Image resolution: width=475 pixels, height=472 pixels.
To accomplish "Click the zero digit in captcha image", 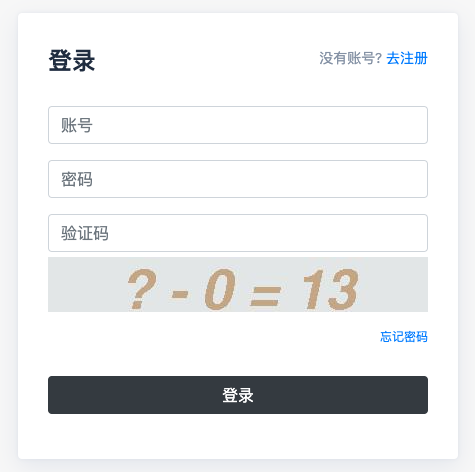I will [x=219, y=289].
